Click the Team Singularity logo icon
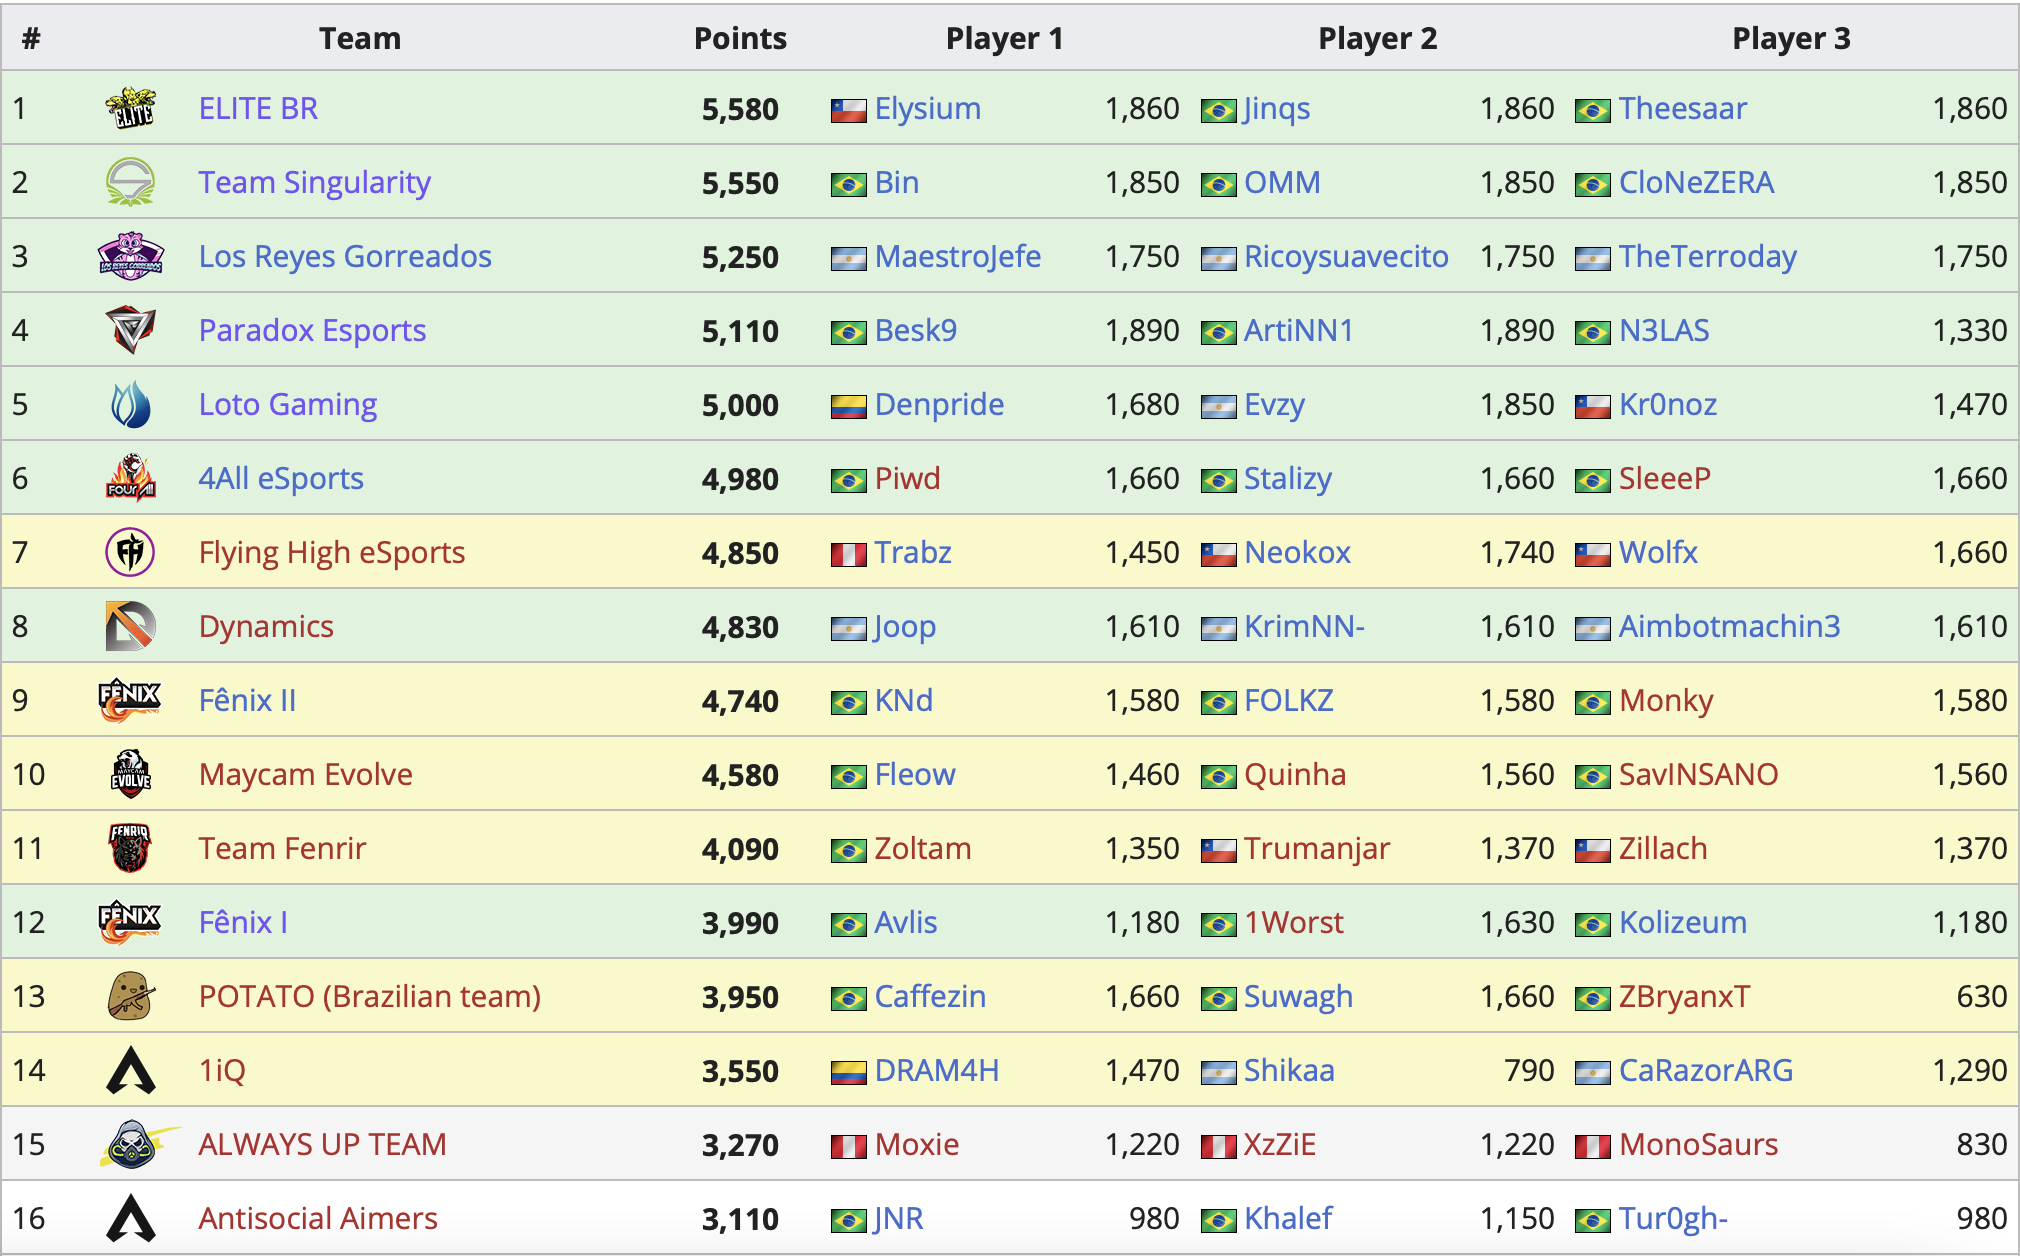The width and height of the screenshot is (2020, 1256). (x=131, y=182)
